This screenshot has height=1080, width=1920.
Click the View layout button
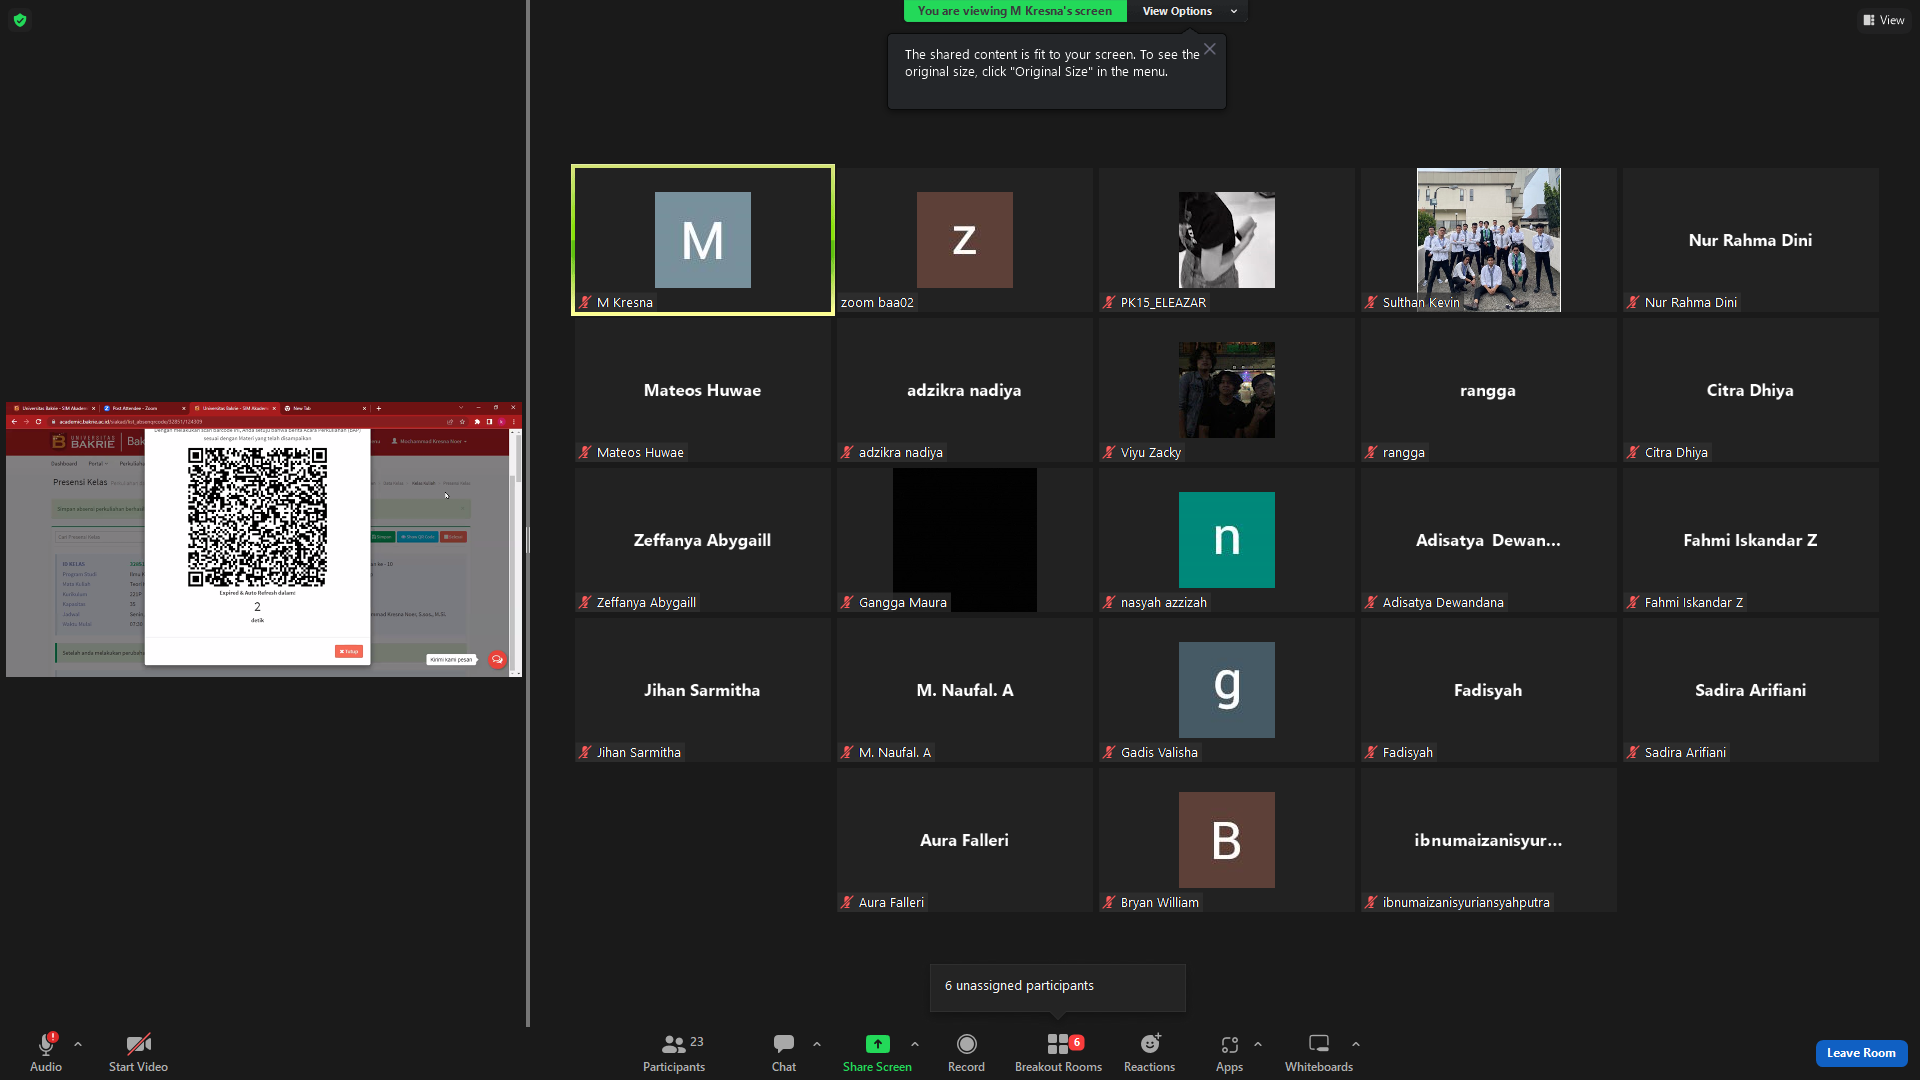coord(1884,20)
